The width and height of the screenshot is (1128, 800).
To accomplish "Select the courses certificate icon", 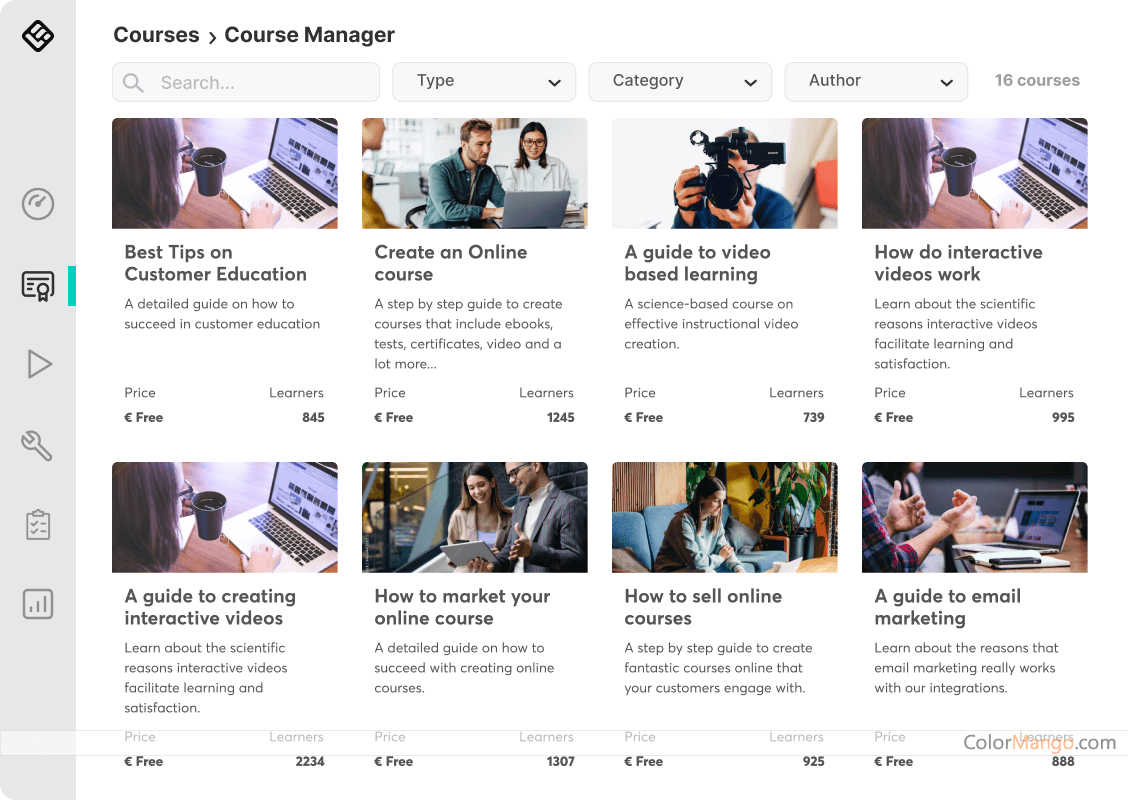I will click(x=38, y=286).
